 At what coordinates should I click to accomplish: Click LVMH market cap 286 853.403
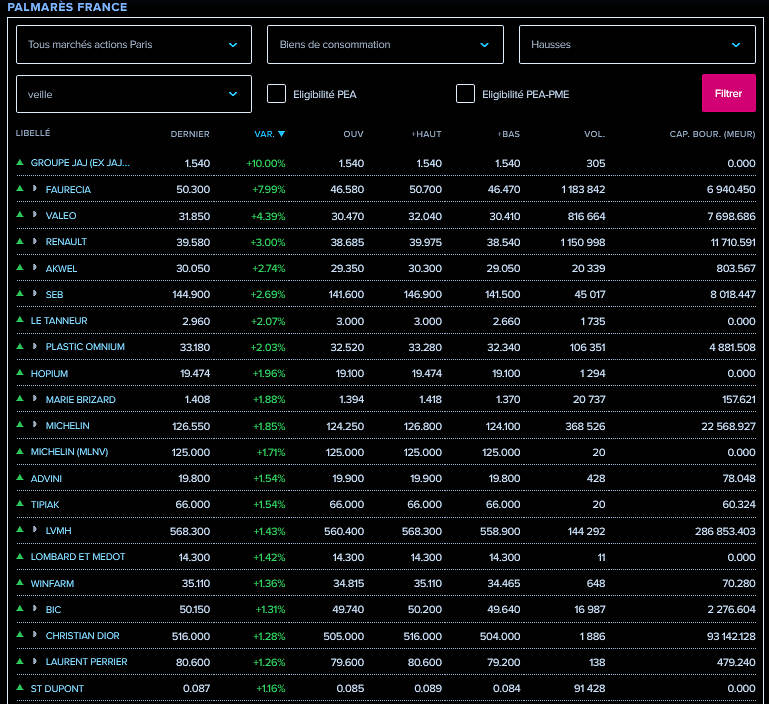coord(725,531)
